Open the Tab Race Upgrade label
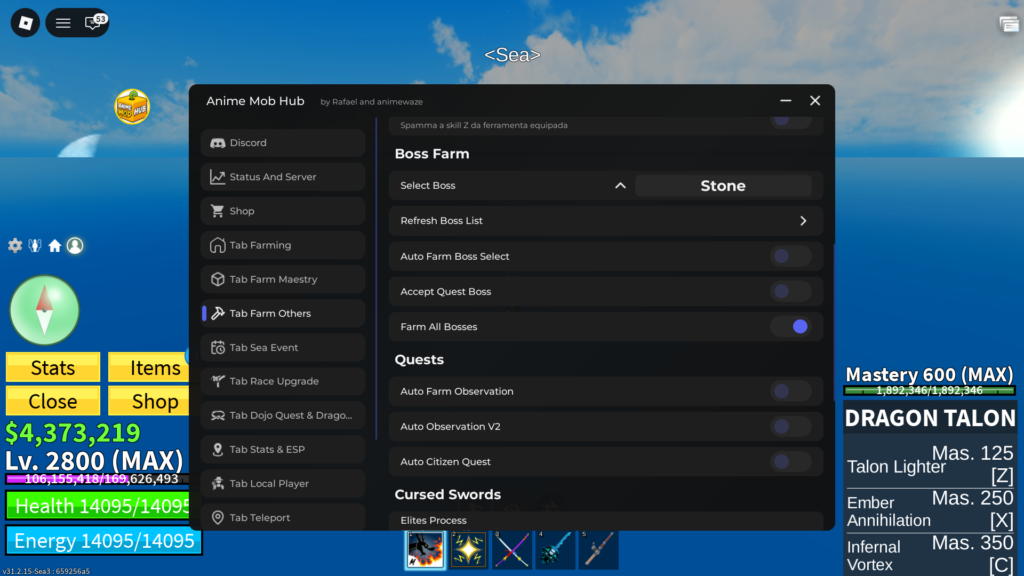The image size is (1024, 576). pyautogui.click(x=274, y=381)
